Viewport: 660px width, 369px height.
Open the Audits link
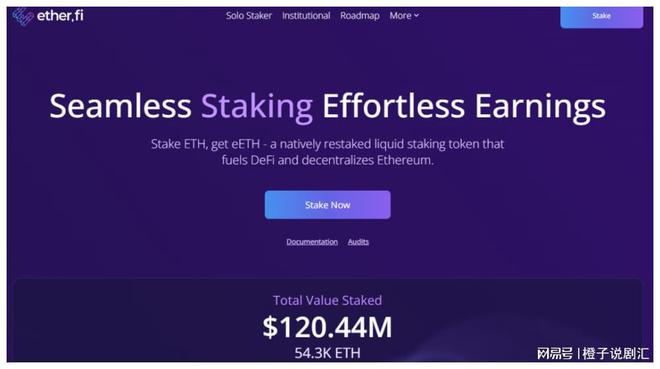[358, 242]
